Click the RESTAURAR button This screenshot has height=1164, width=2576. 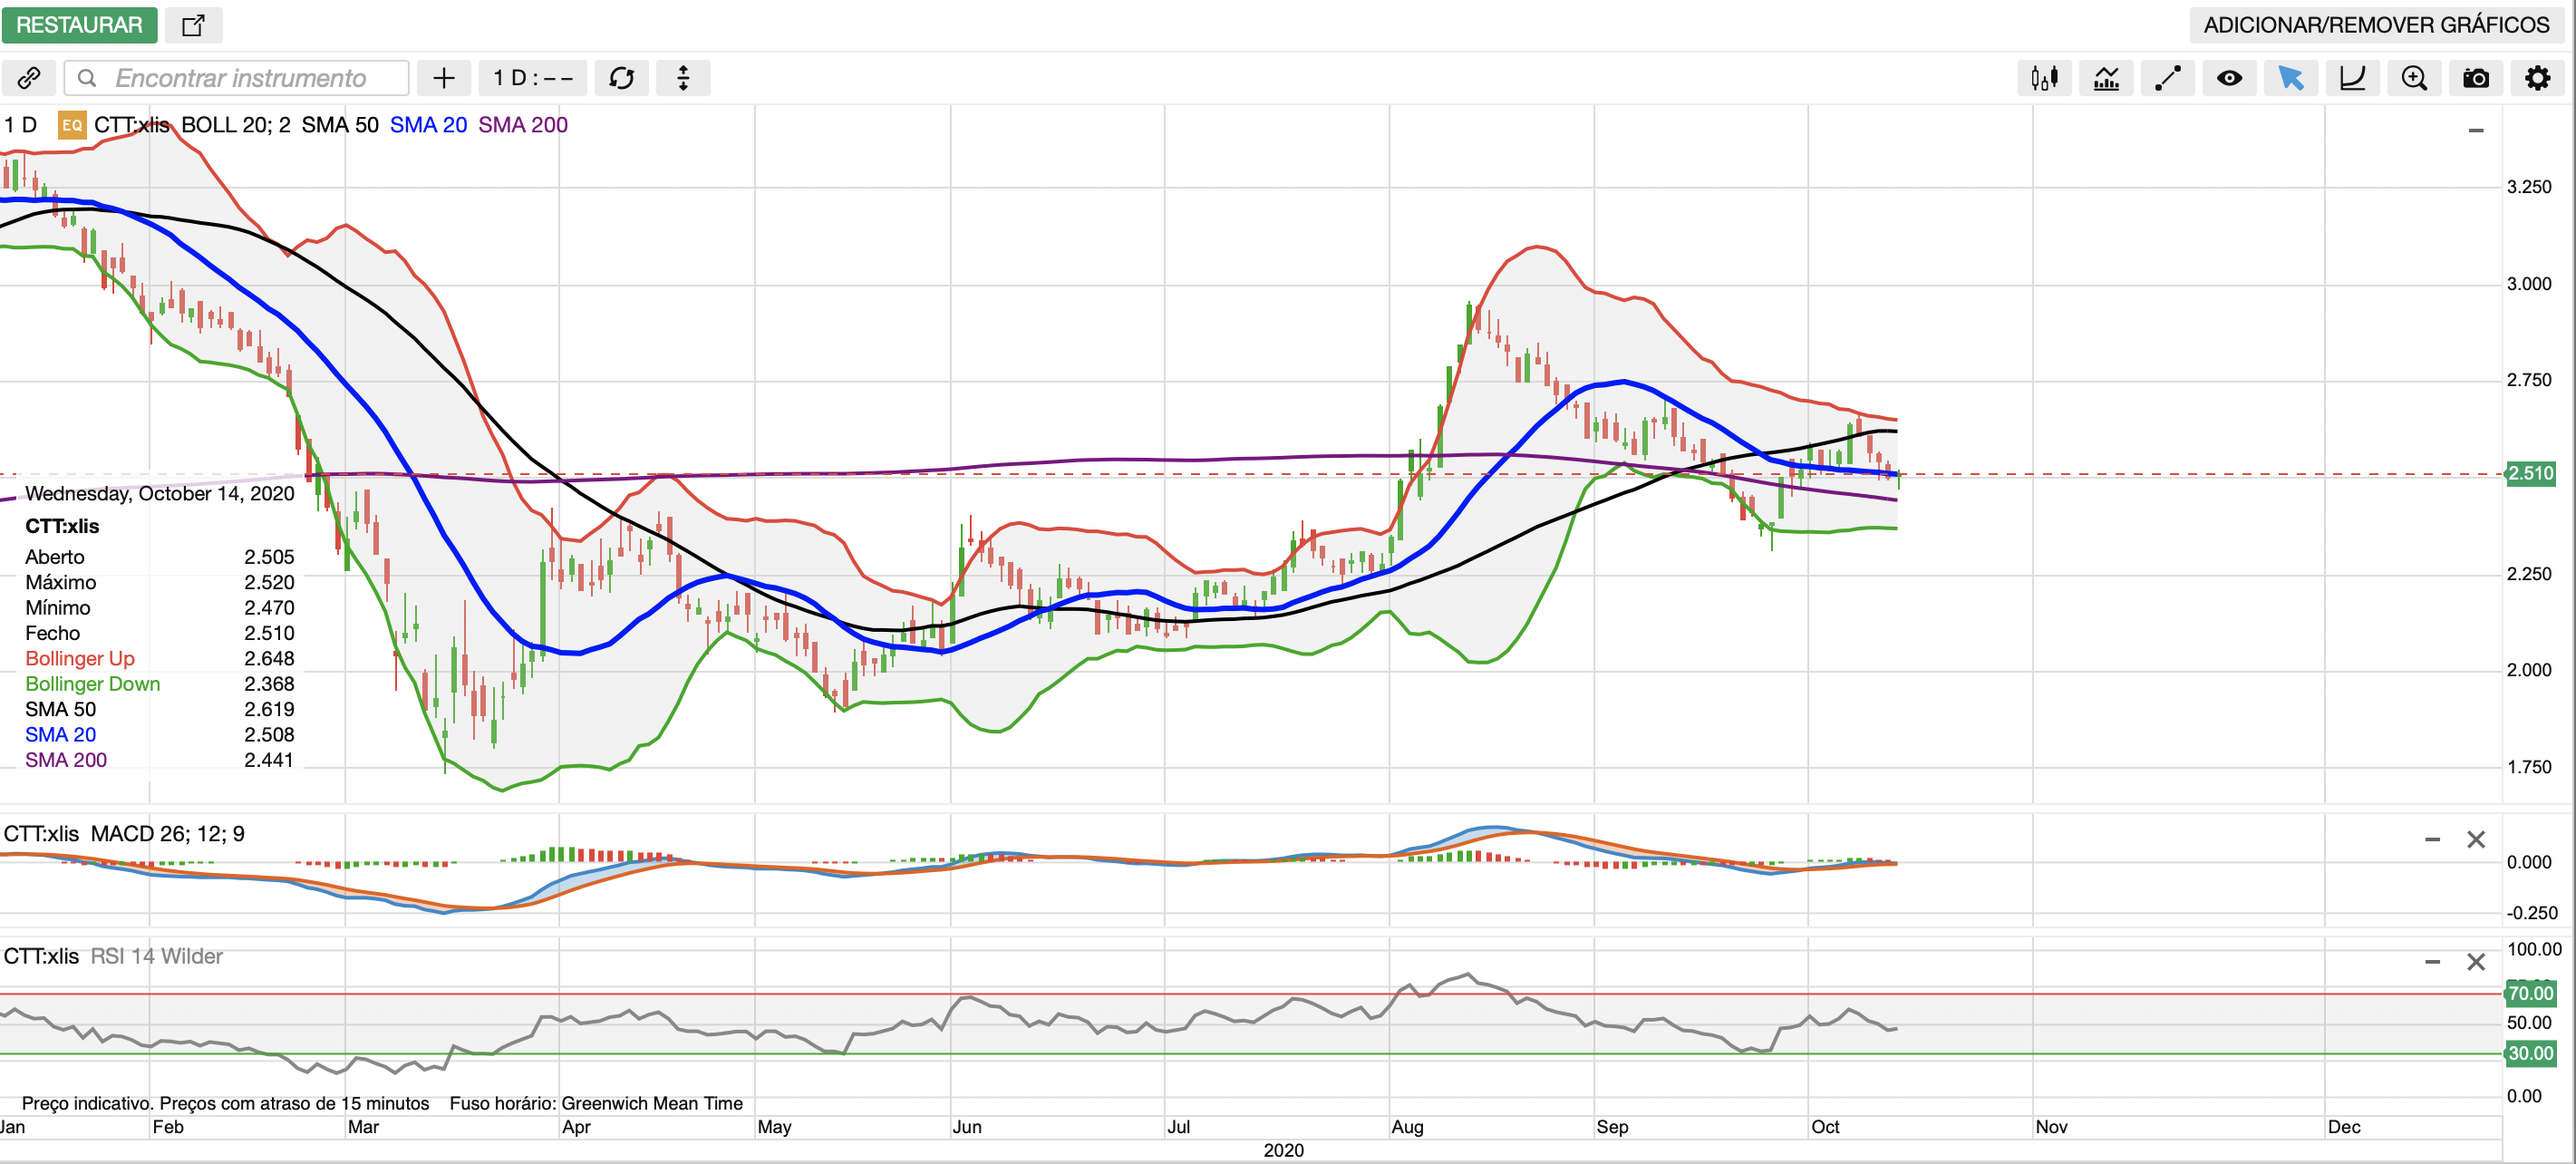point(79,25)
